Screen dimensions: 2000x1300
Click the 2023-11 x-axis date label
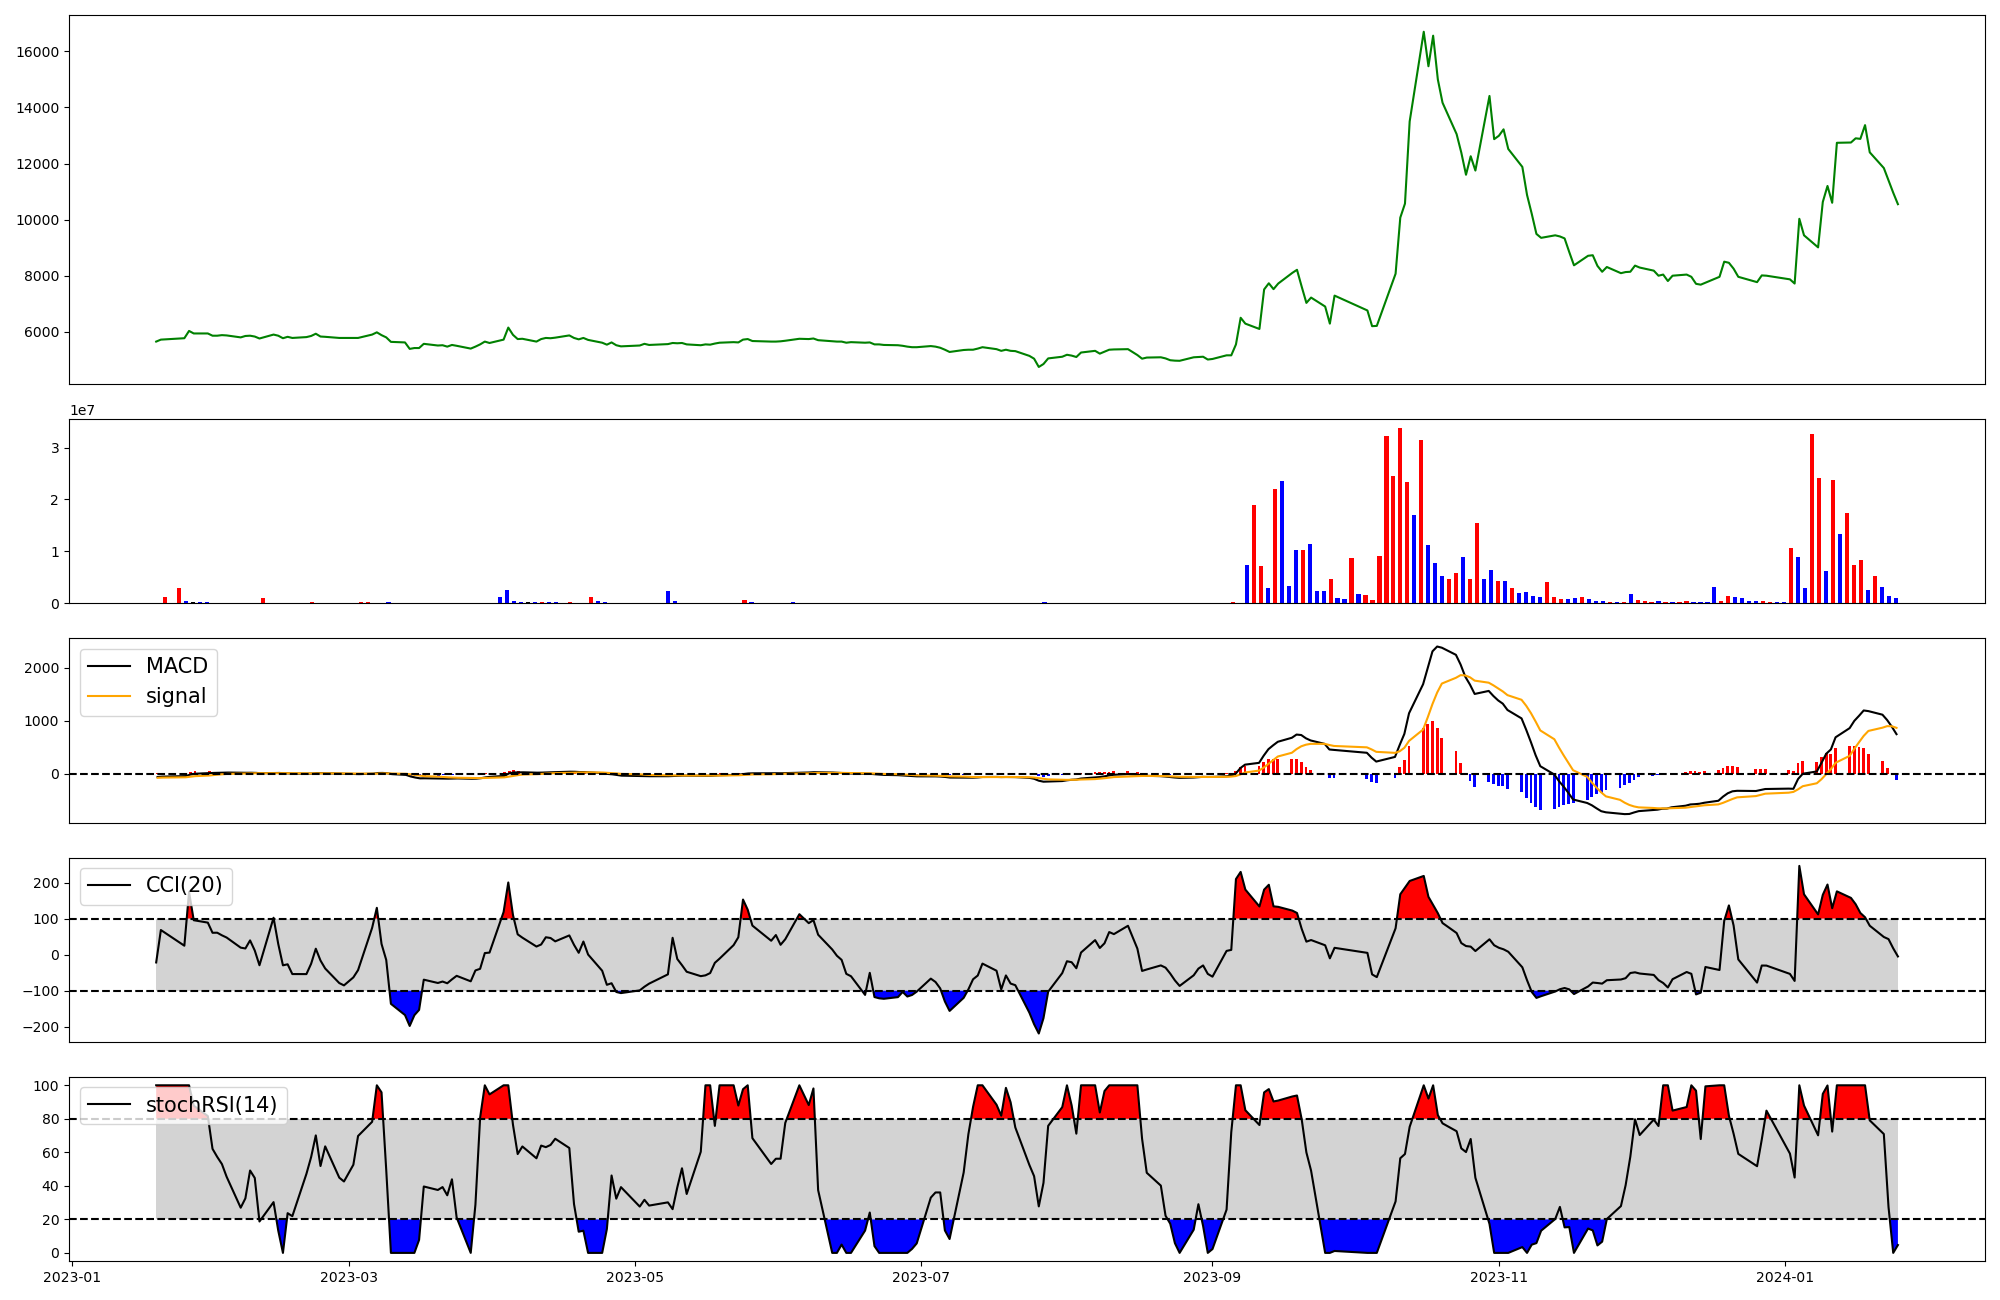pos(1500,1276)
